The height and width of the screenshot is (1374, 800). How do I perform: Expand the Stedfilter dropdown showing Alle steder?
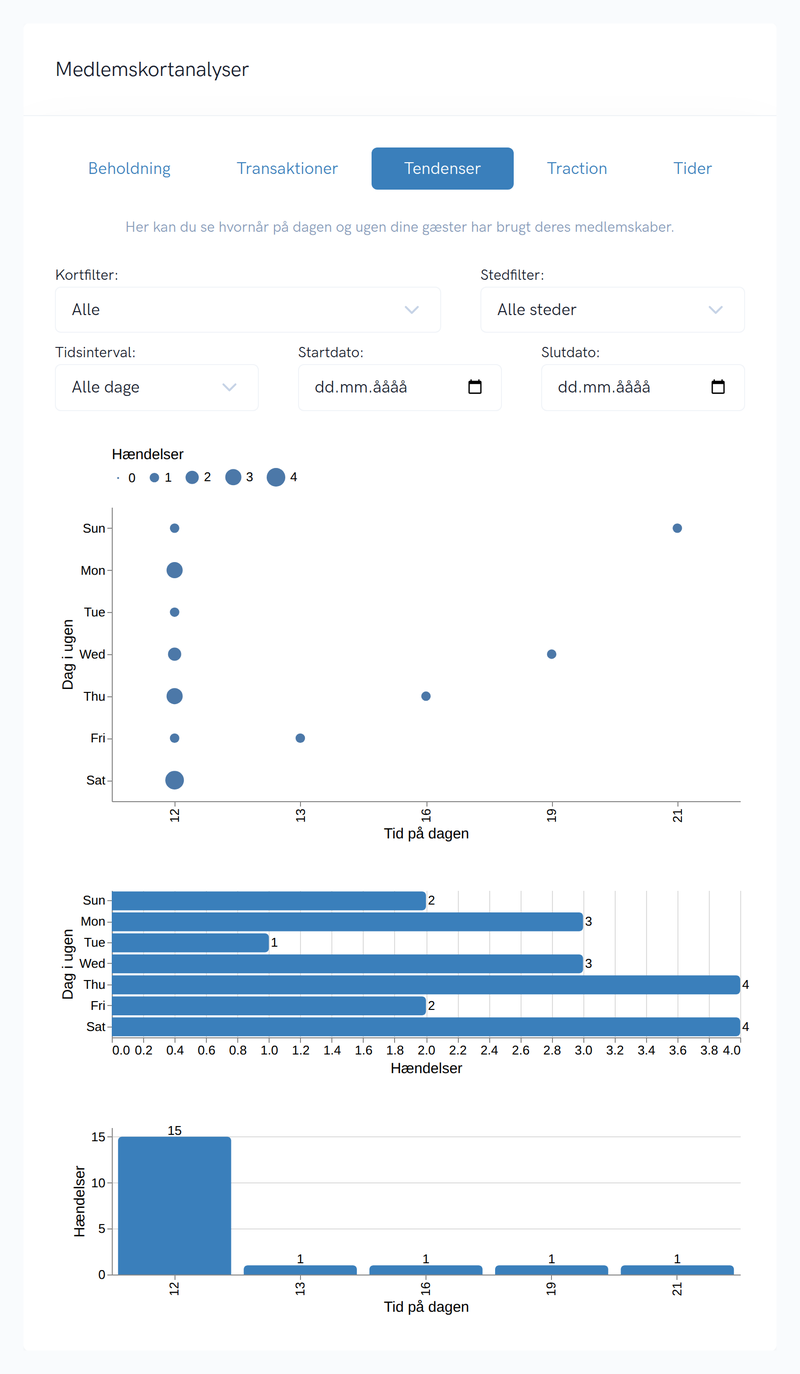coord(613,310)
